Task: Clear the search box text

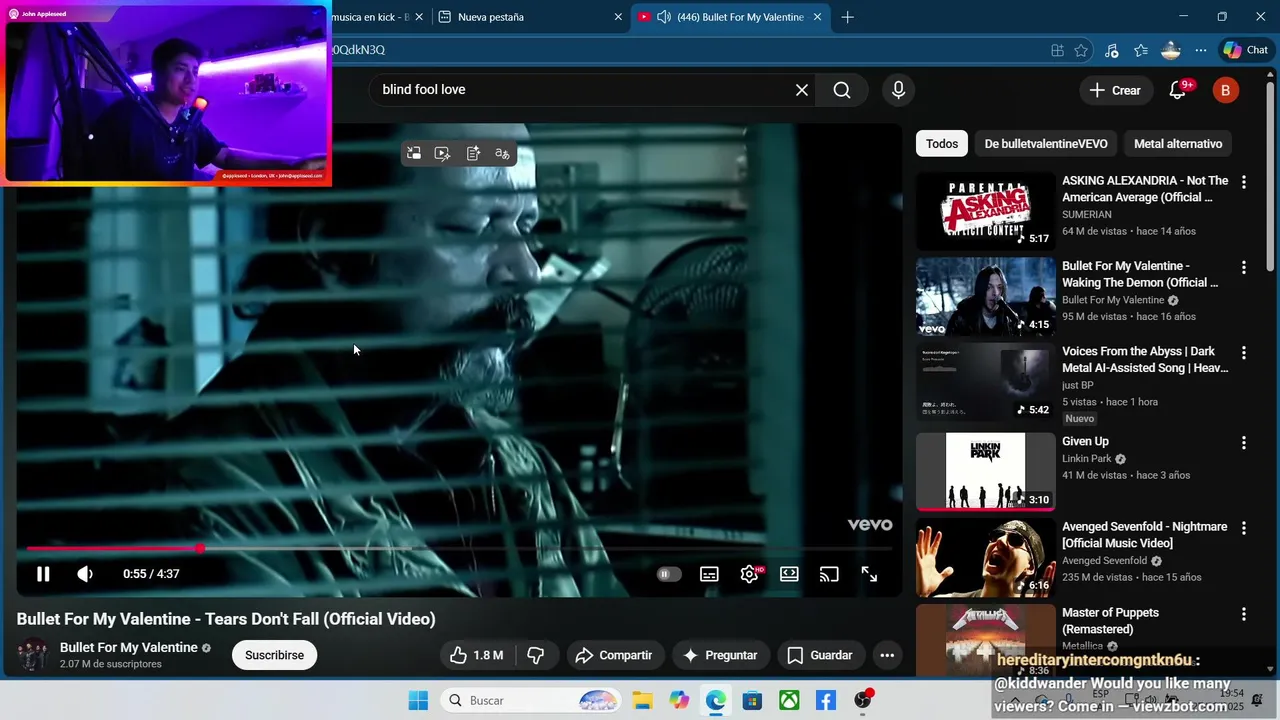Action: pyautogui.click(x=802, y=90)
